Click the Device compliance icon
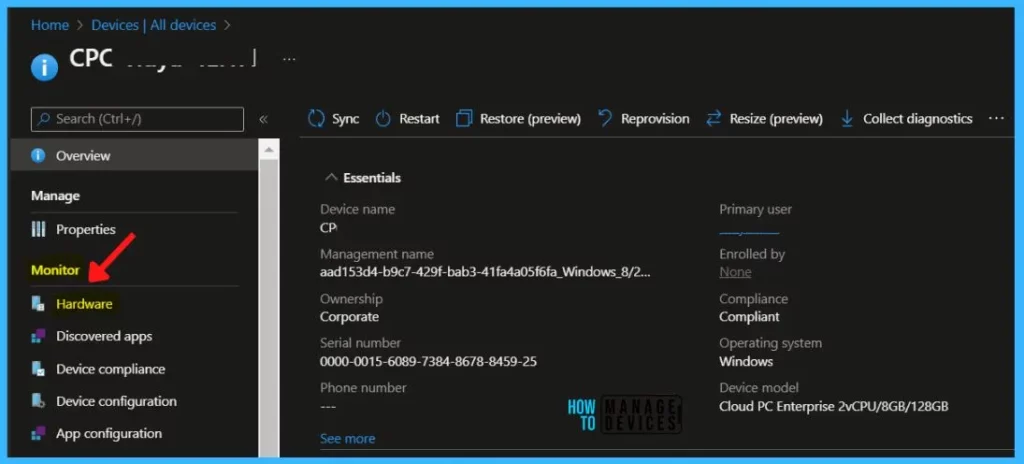Image resolution: width=1024 pixels, height=464 pixels. click(x=39, y=369)
